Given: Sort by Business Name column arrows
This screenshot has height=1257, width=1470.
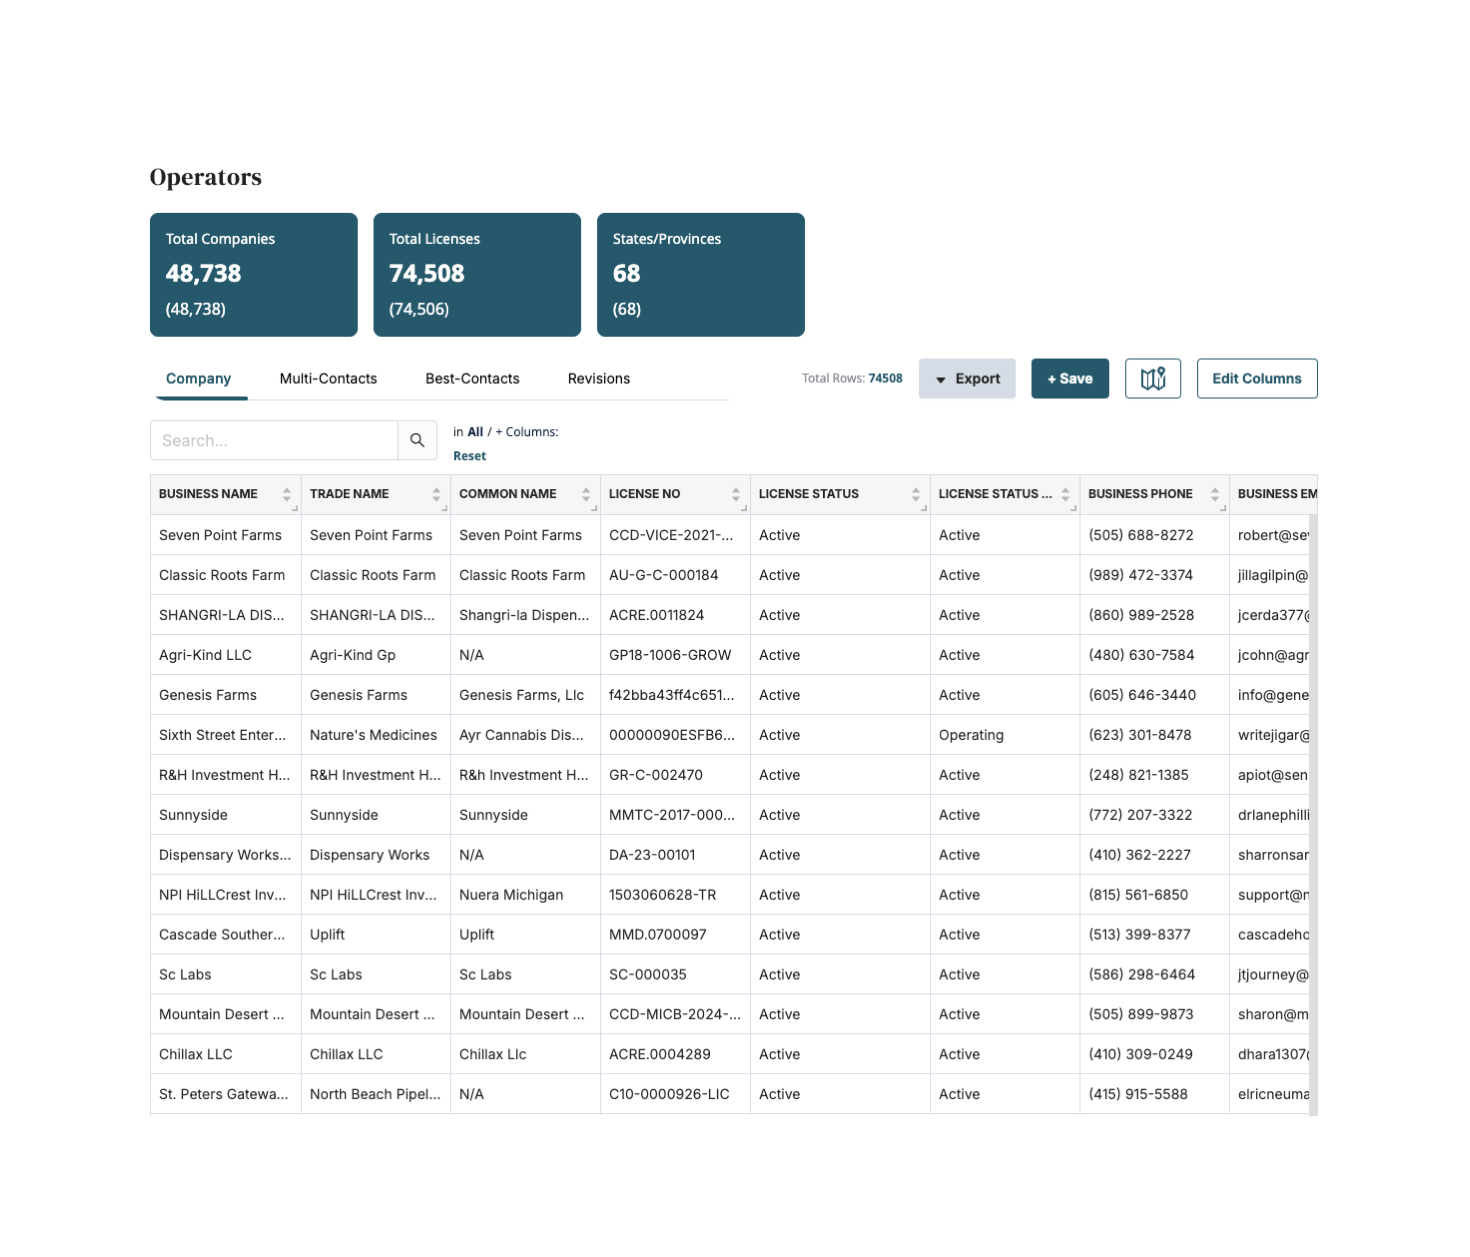Looking at the screenshot, I should (x=286, y=494).
